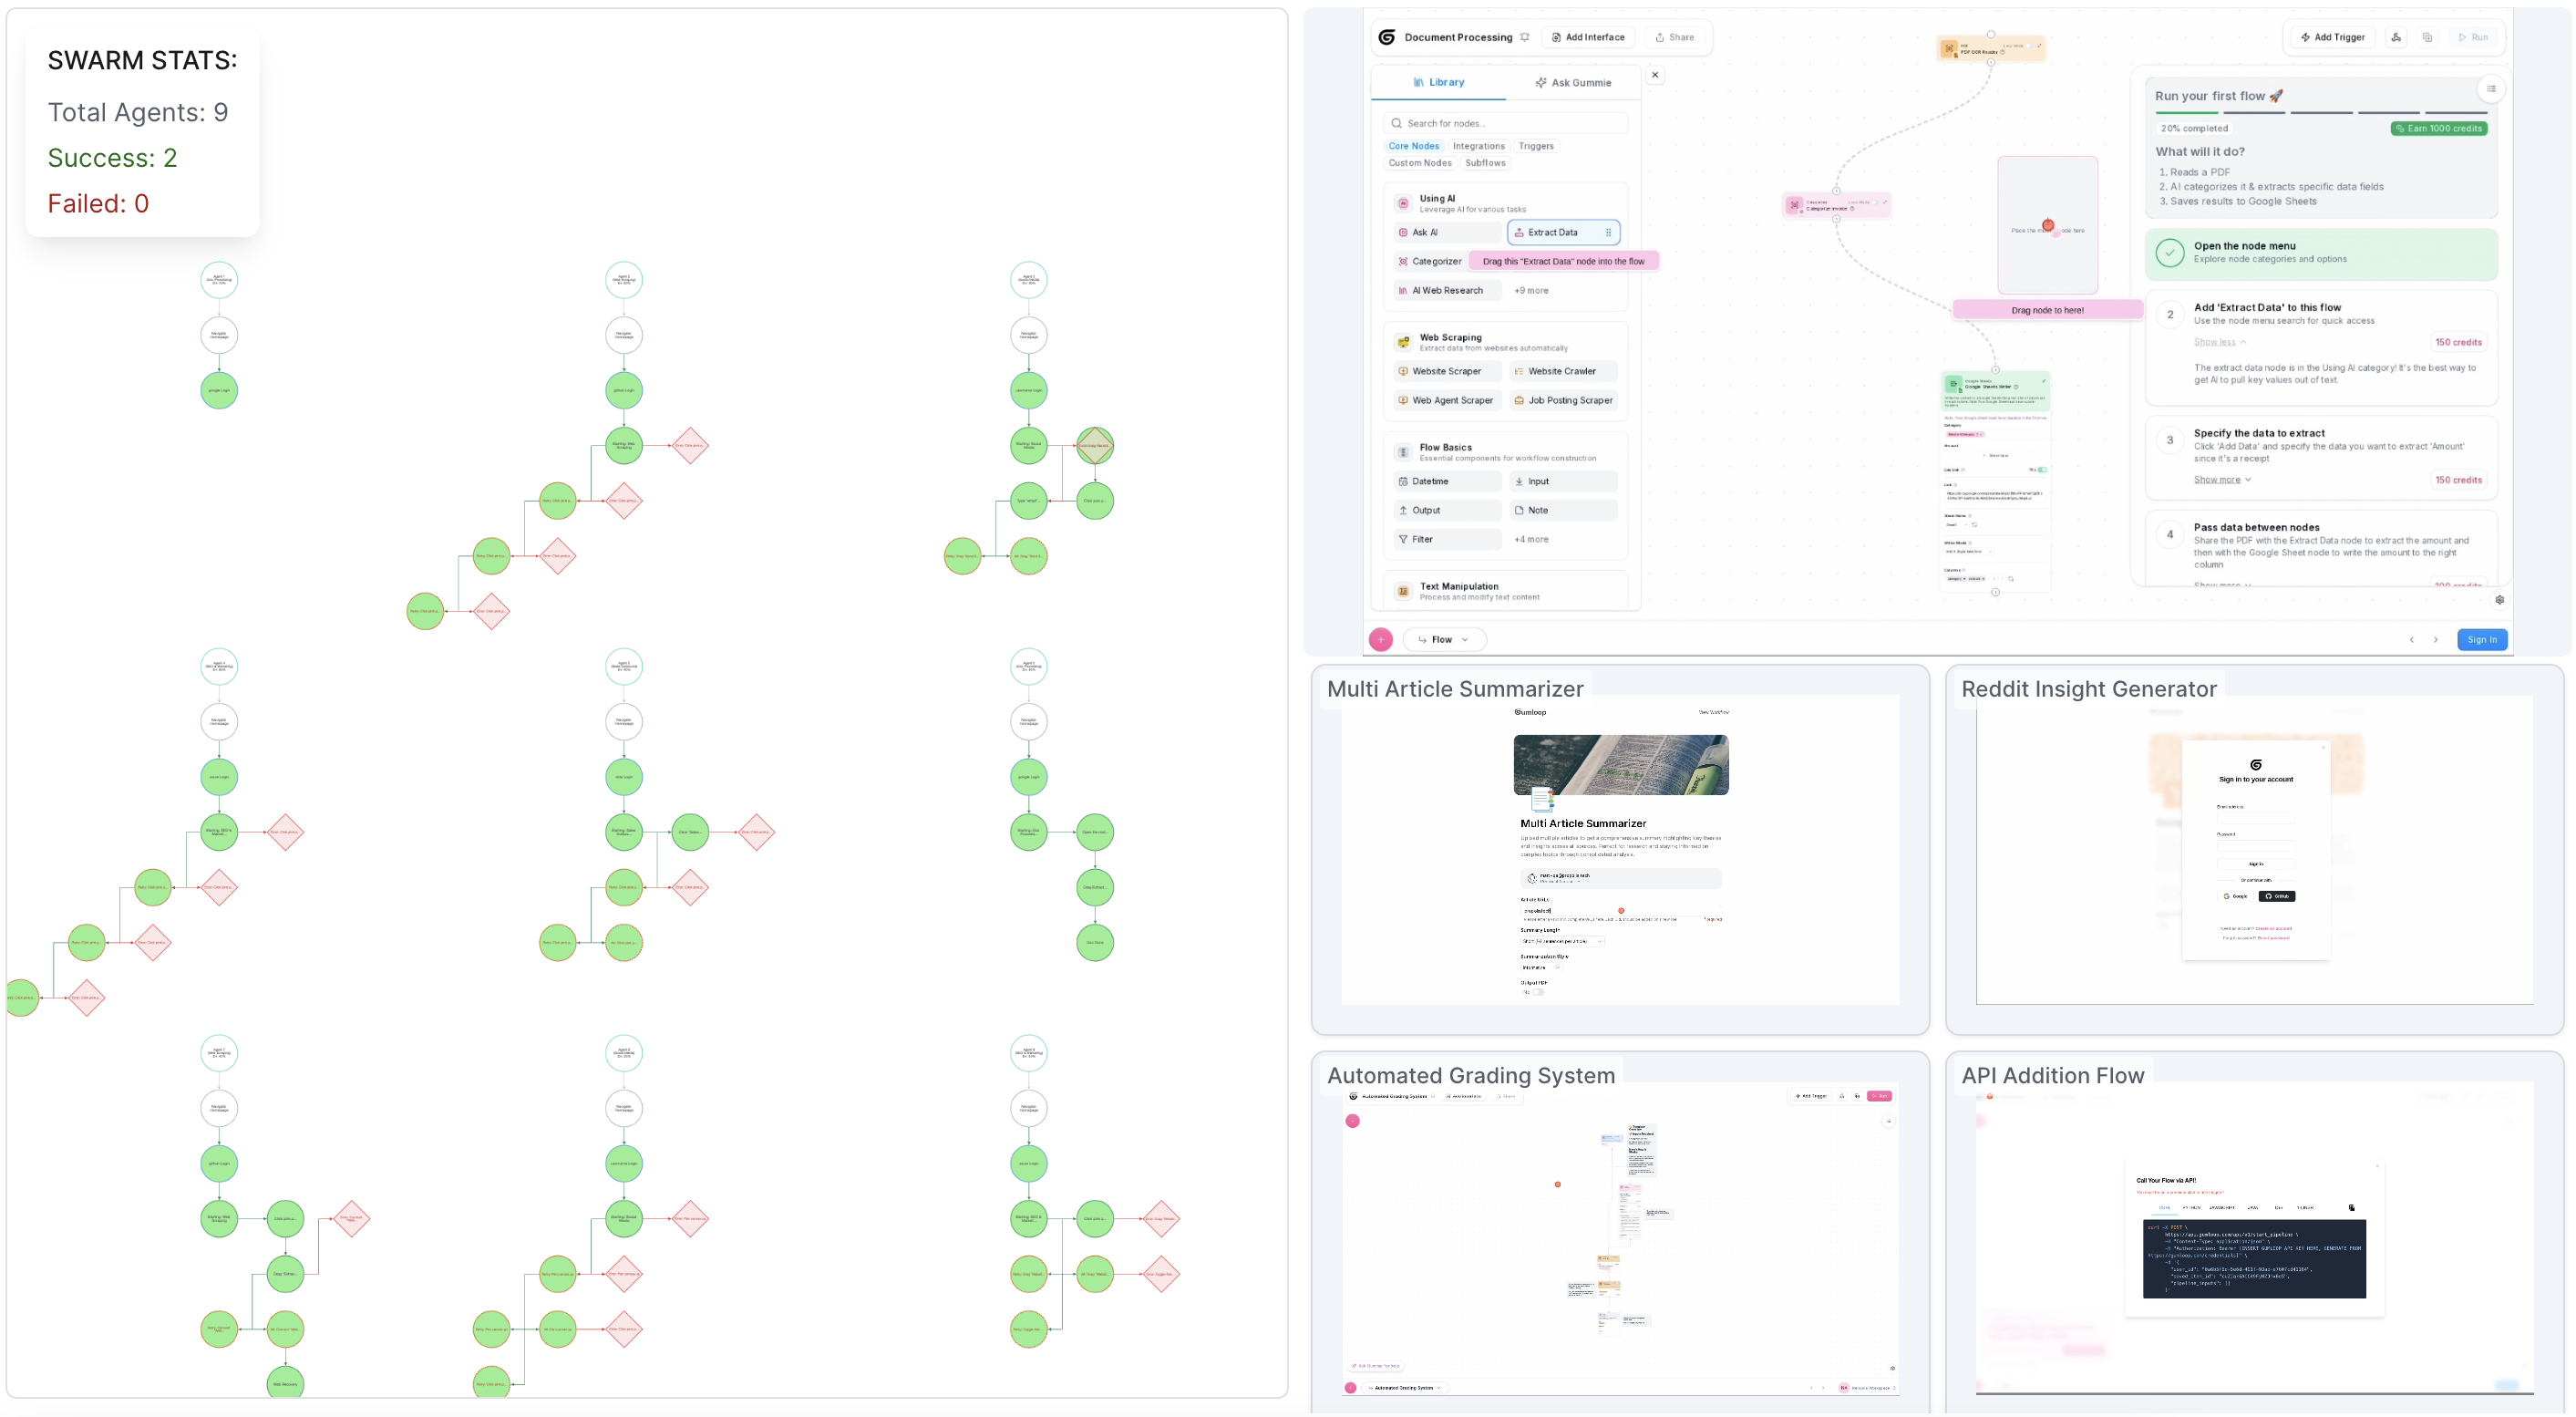Open the Flow dropdown at bottom

(x=1444, y=639)
